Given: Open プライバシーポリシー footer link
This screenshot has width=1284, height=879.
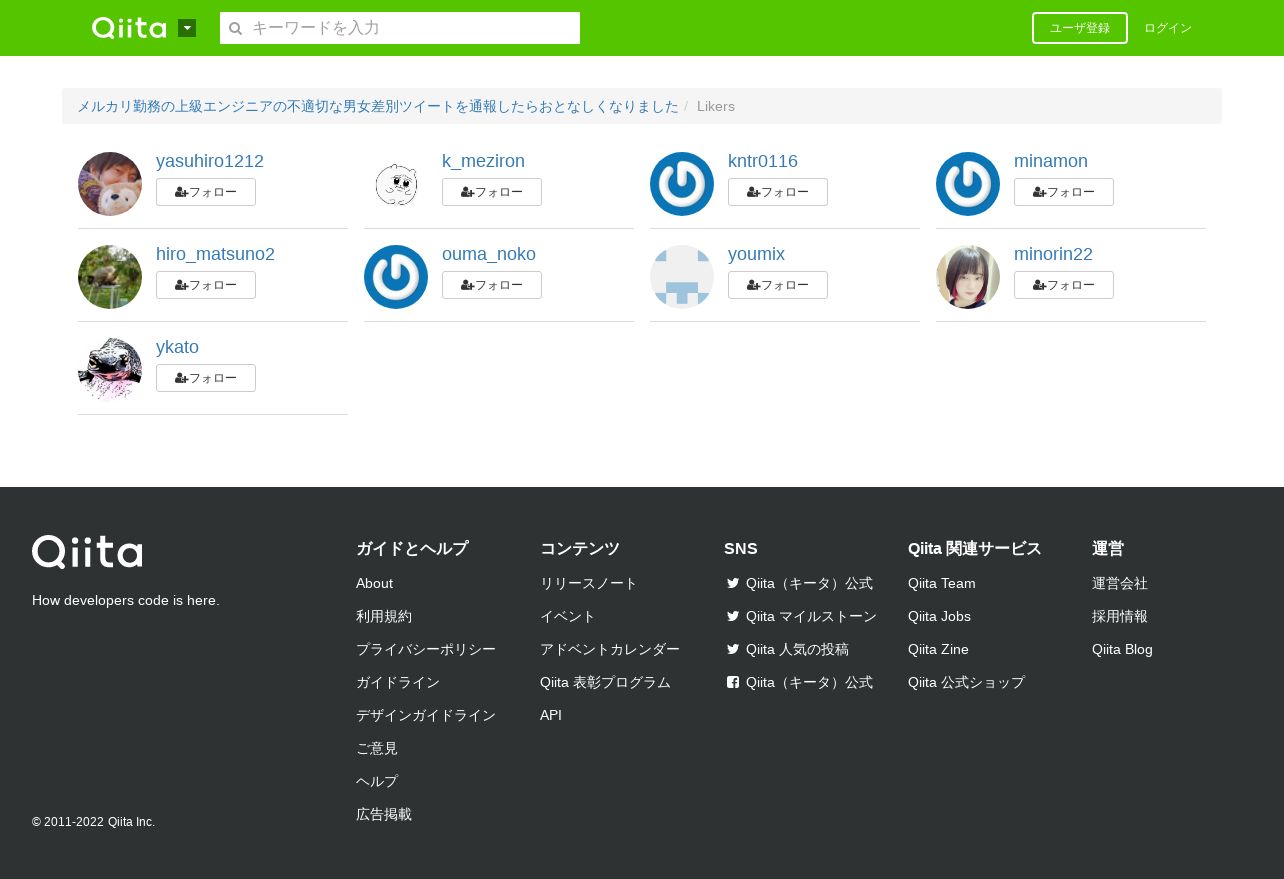Looking at the screenshot, I should (x=426, y=649).
